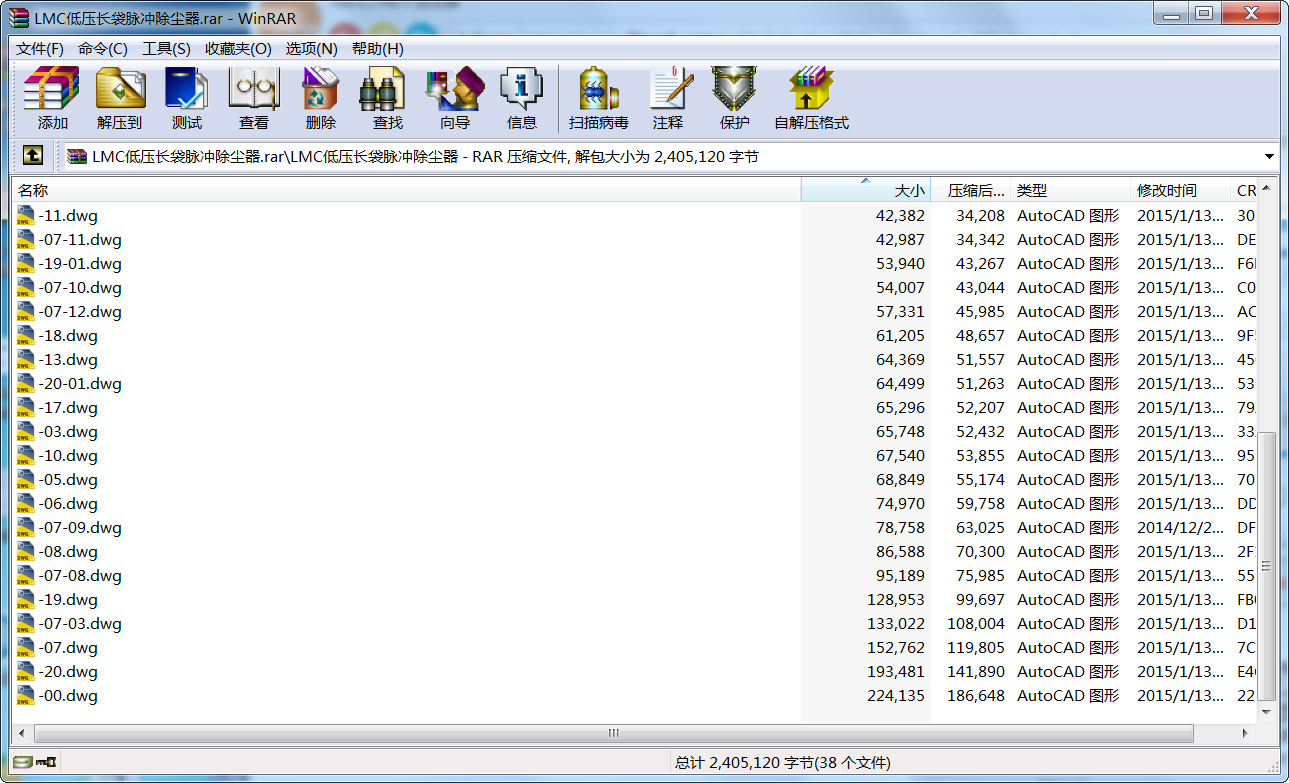
Task: Click the archive path address field
Action: tap(660, 156)
